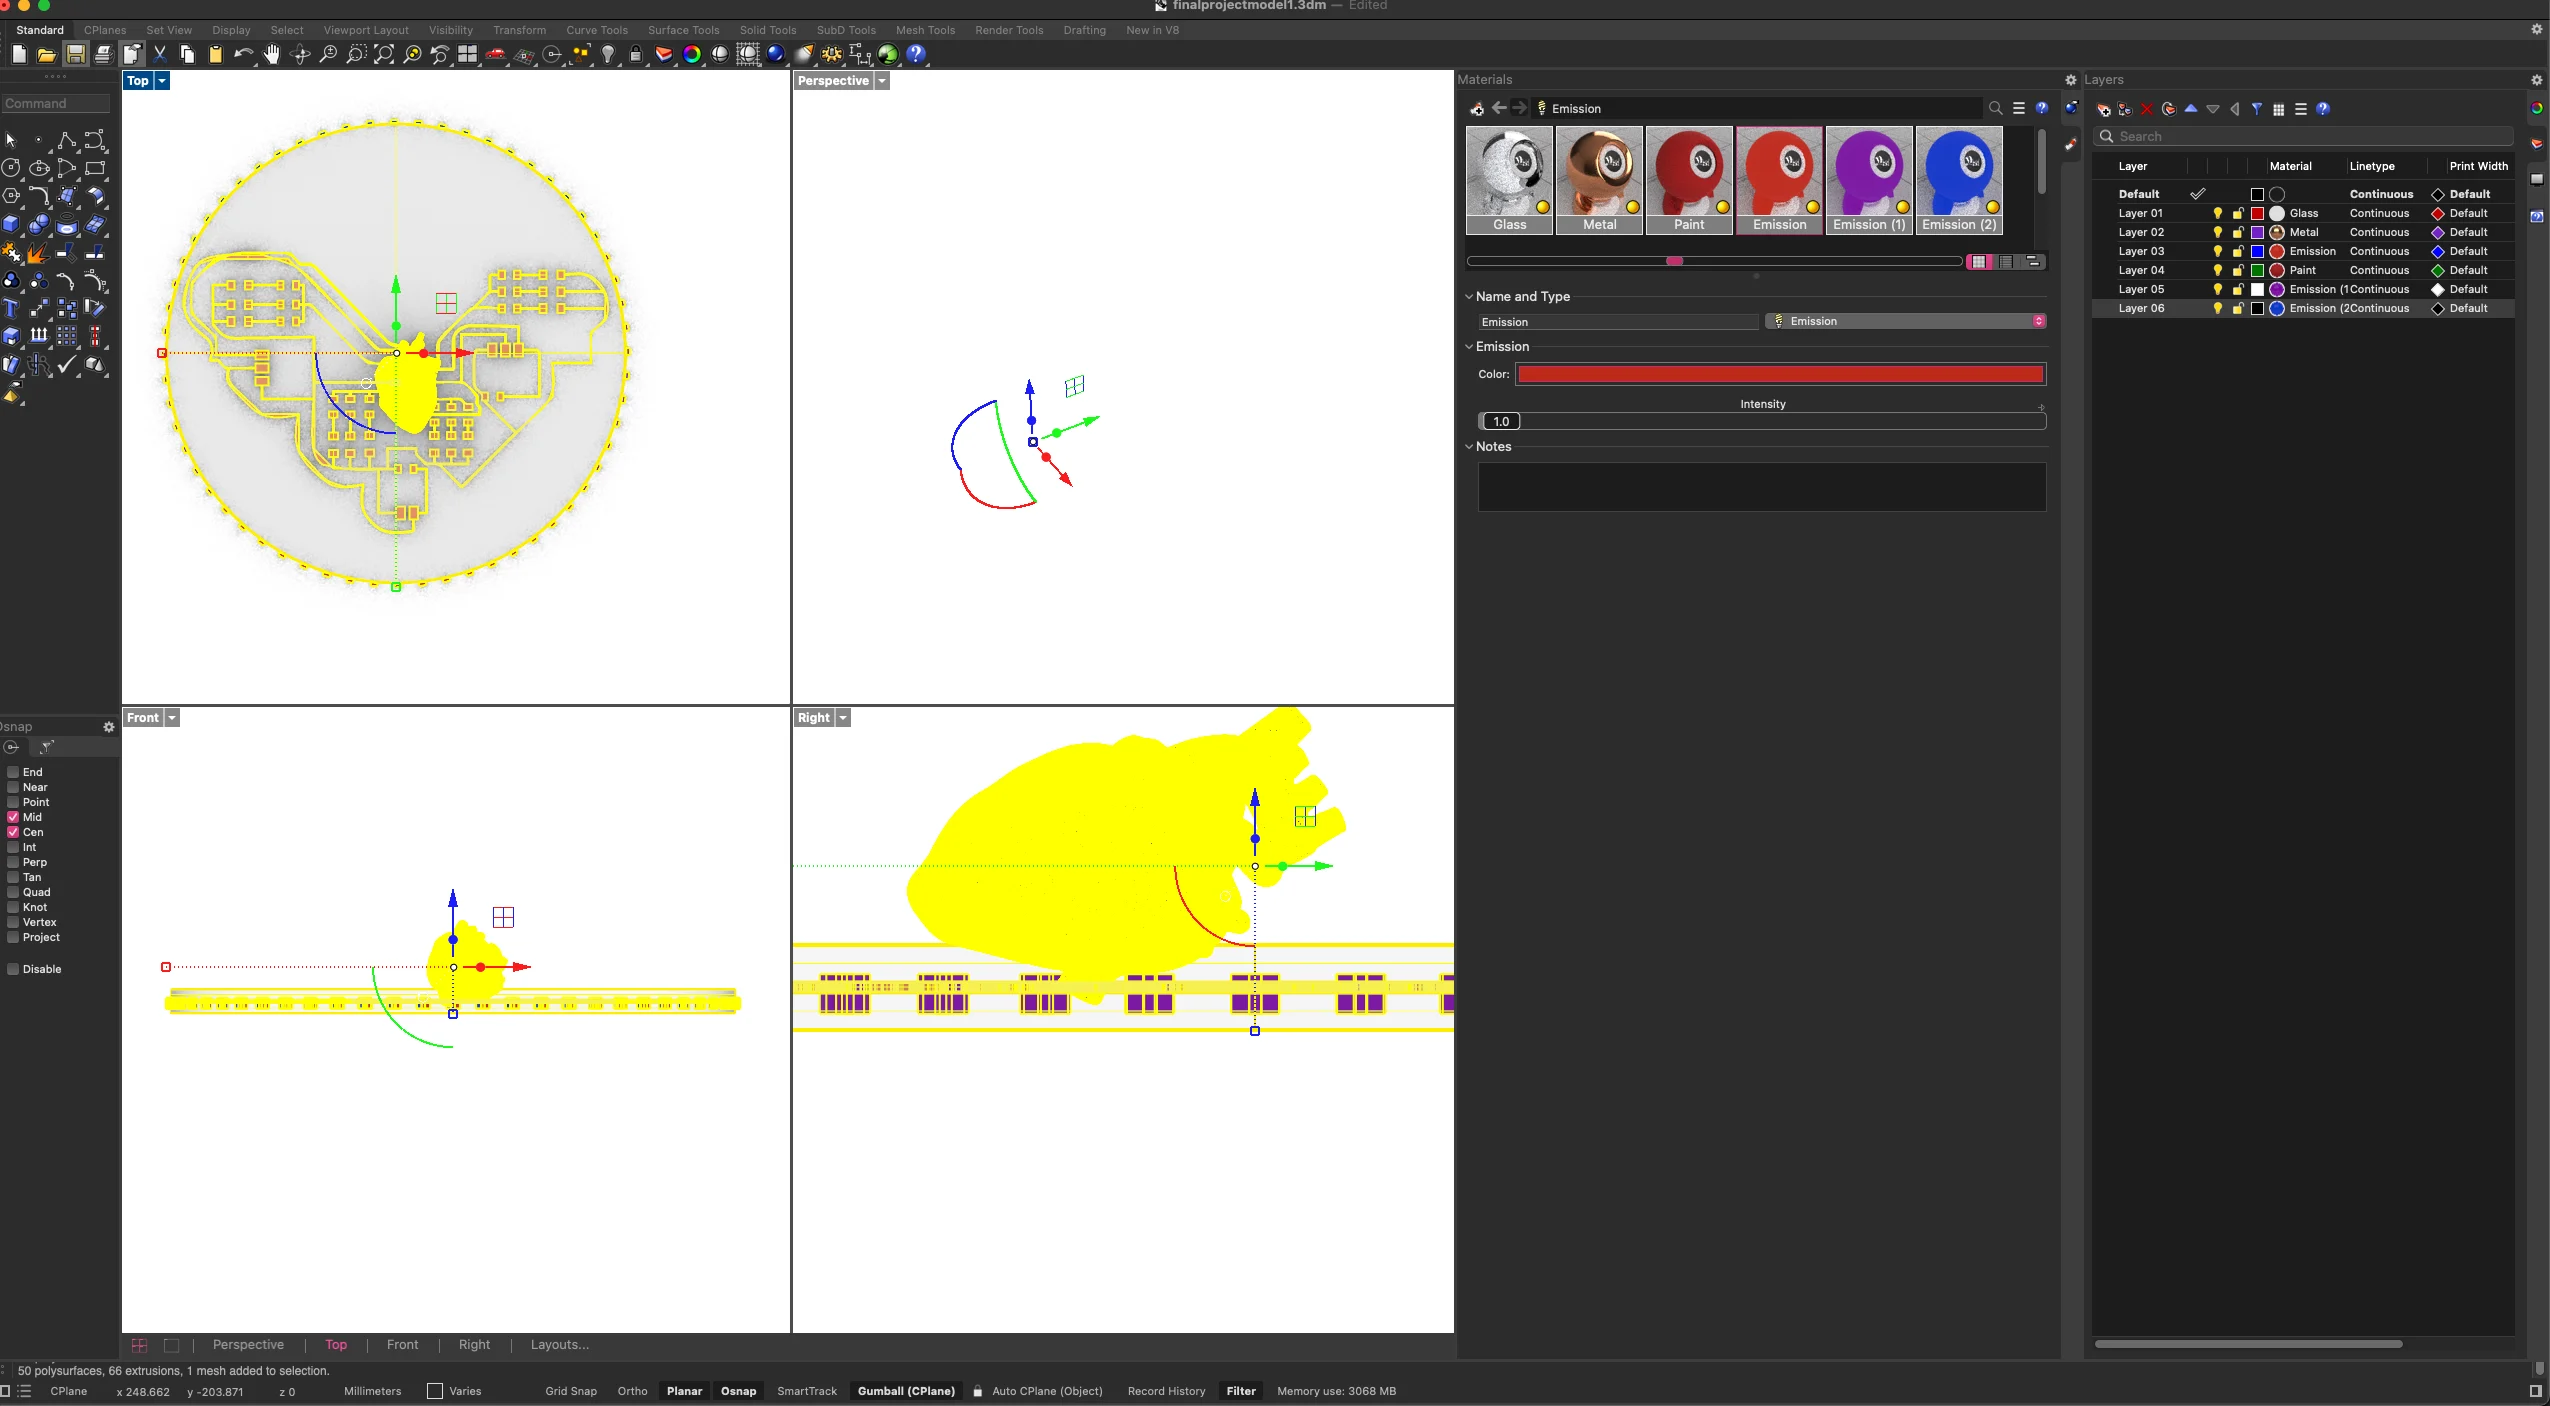The image size is (2550, 1406).
Task: Open the Solid Tools tab
Action: [768, 30]
